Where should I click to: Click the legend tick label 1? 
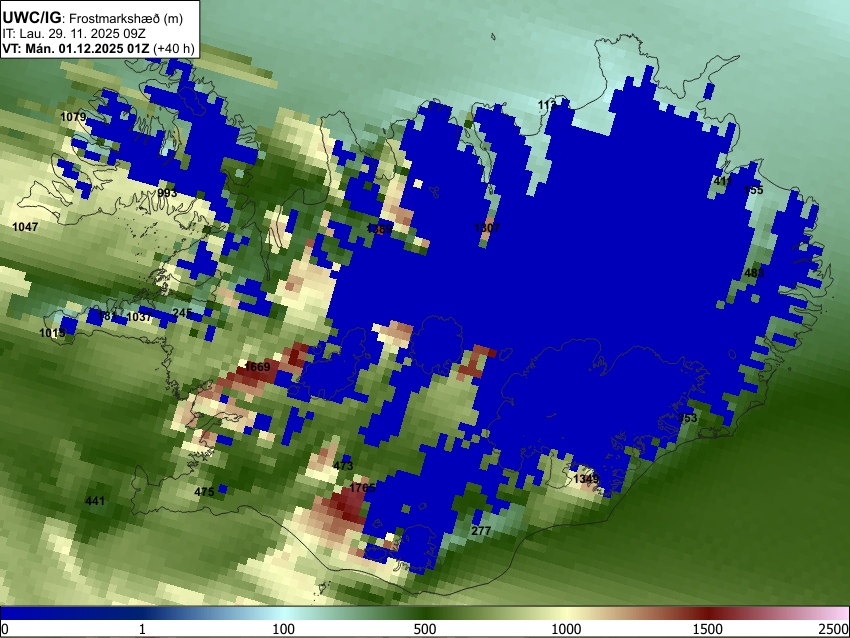[x=142, y=629]
